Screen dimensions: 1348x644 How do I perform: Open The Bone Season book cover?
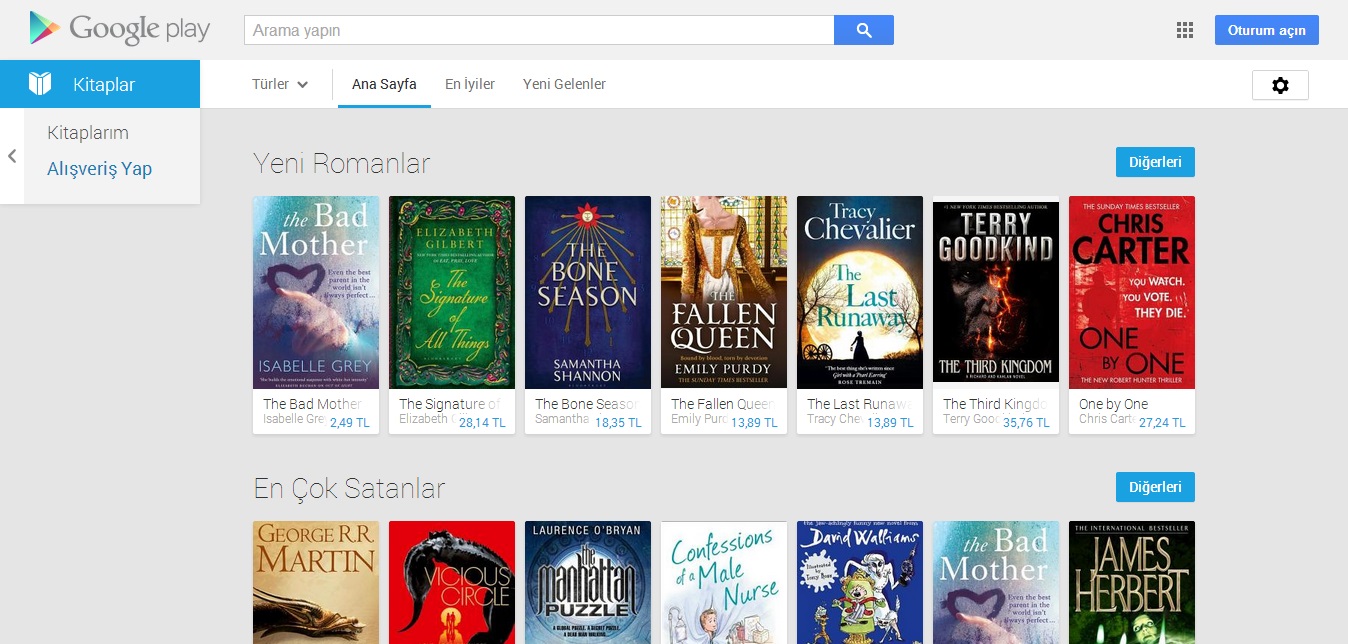(588, 292)
